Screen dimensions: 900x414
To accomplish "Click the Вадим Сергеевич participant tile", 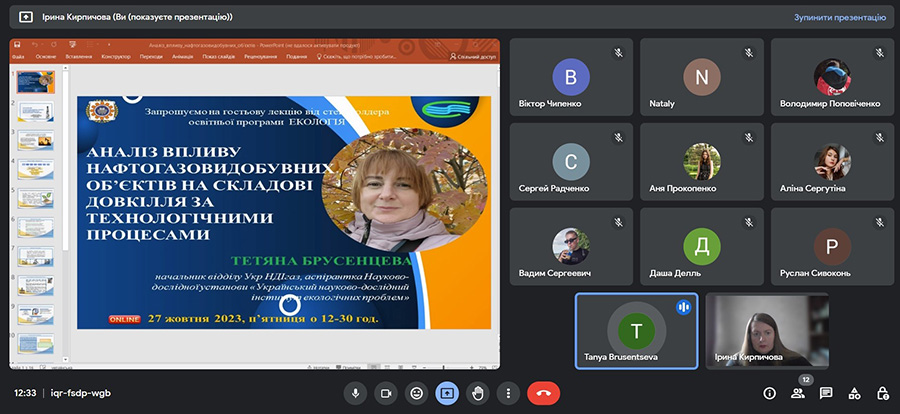I will point(571,246).
